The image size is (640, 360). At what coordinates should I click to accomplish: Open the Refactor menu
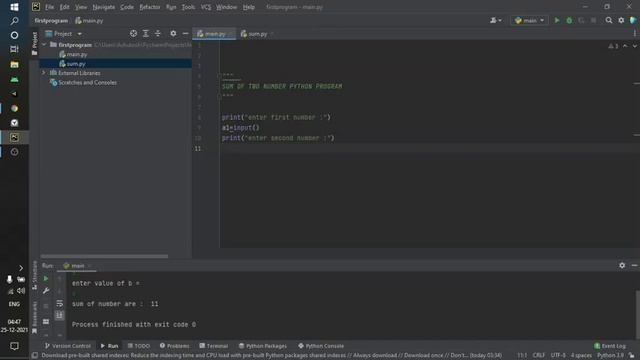pyautogui.click(x=150, y=7)
